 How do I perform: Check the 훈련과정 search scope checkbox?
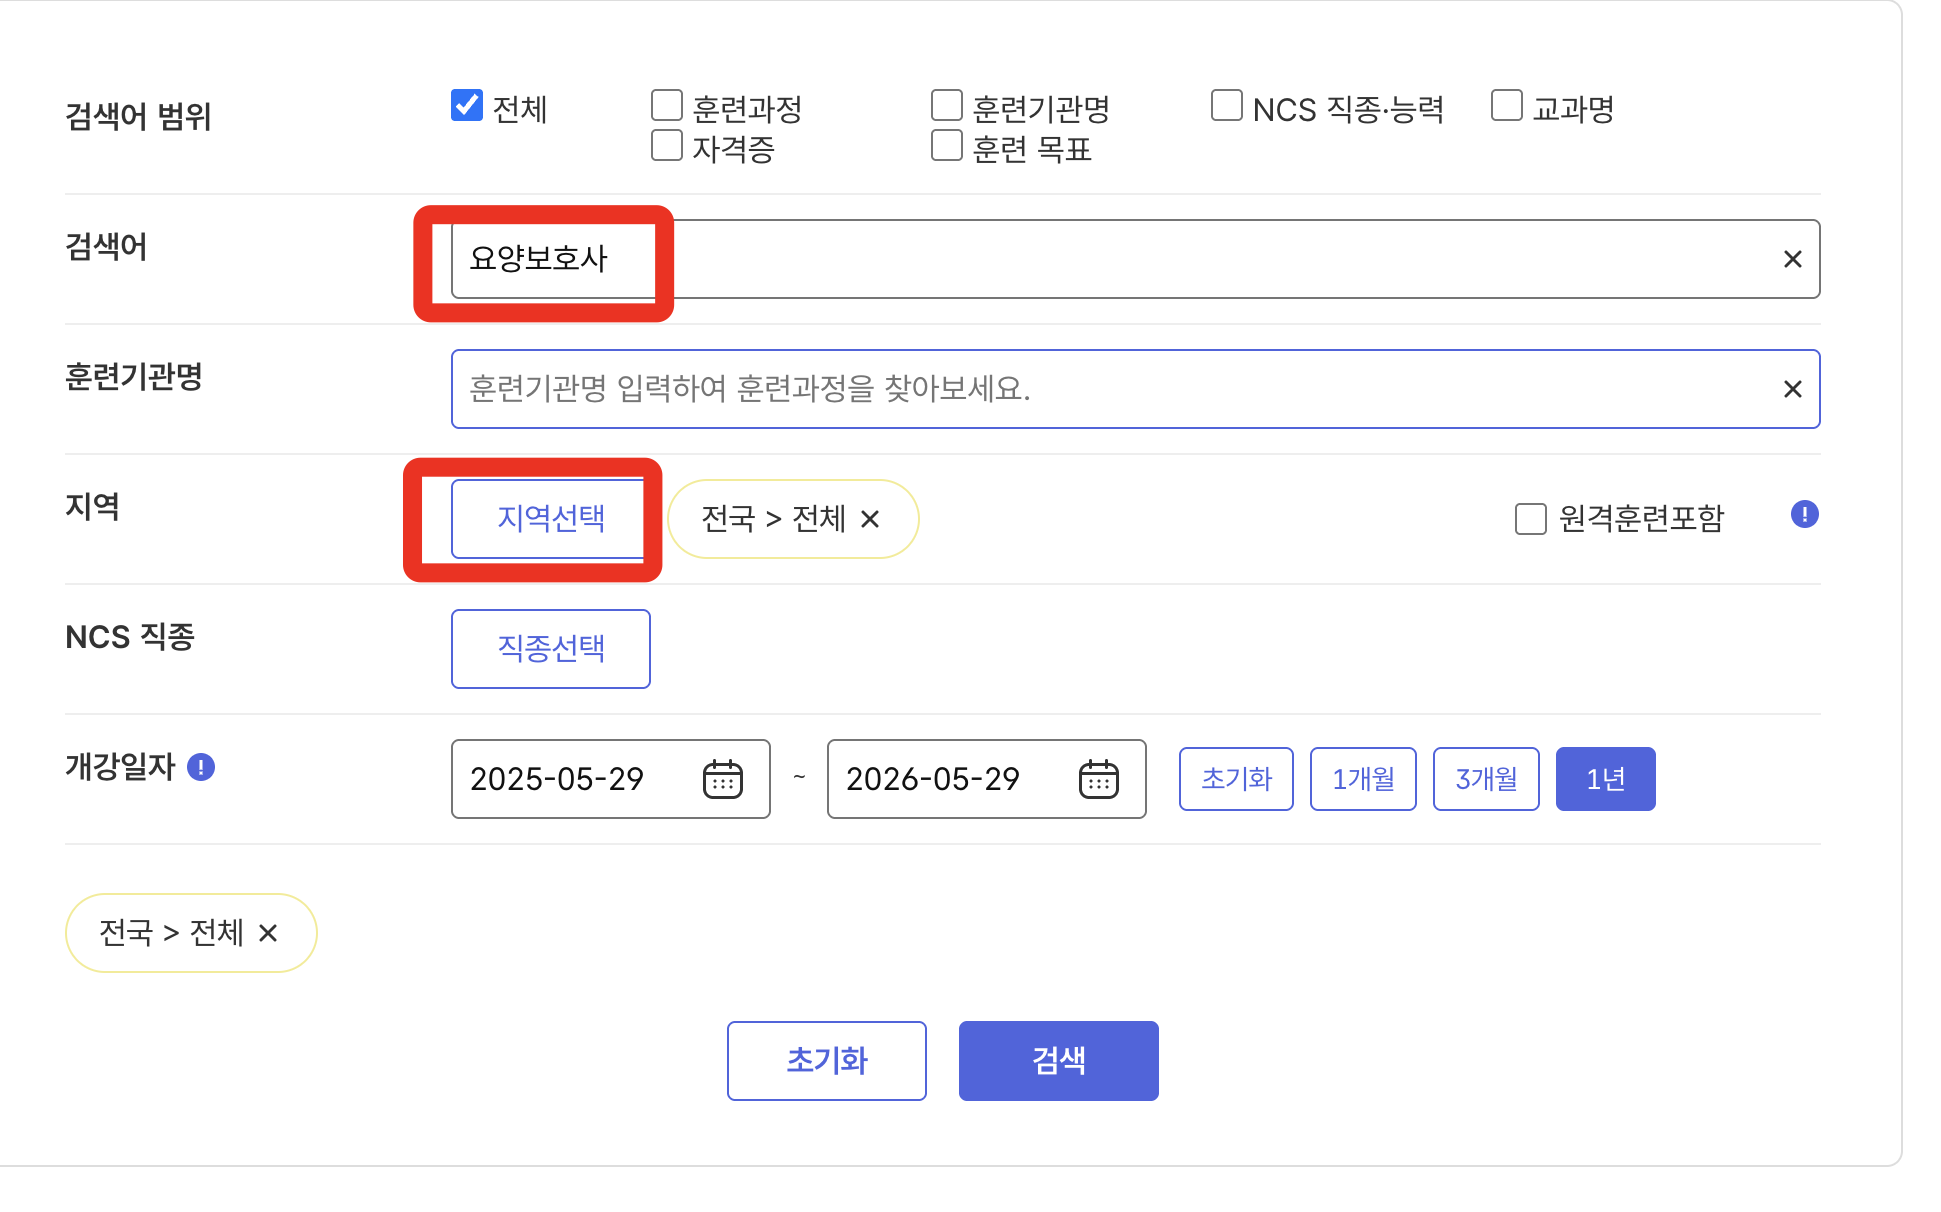665,104
